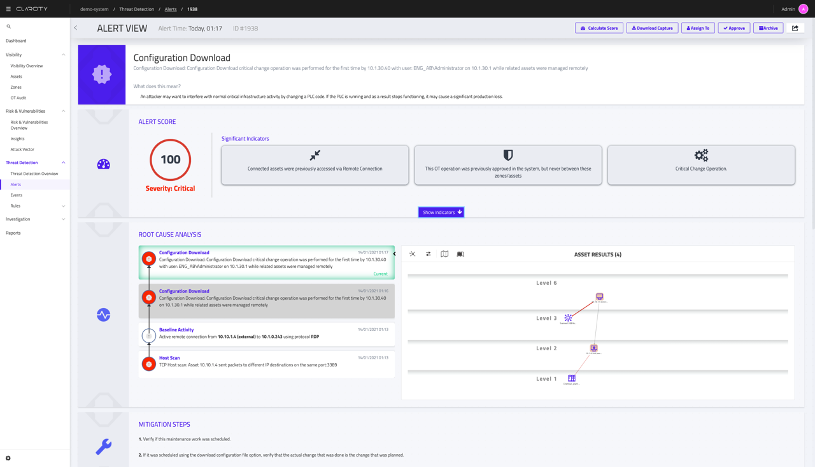Click the Critical Change Operation indicator card
Image resolution: width=816 pixels, height=468 pixels.
701,165
